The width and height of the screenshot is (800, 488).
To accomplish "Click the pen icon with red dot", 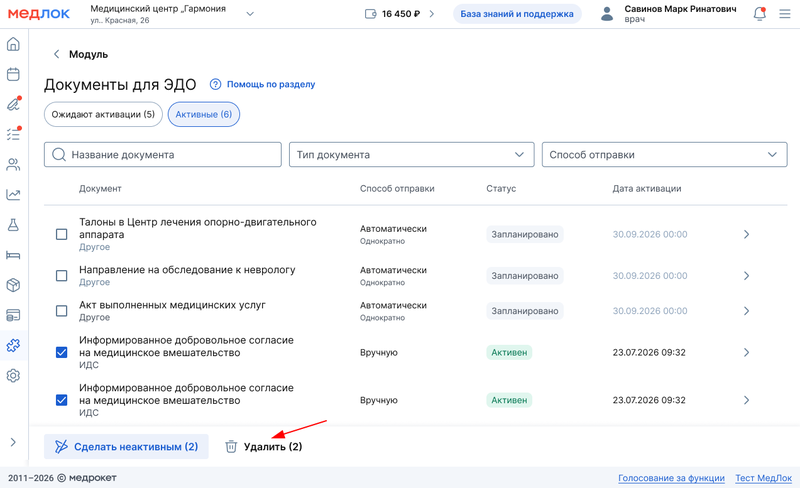I will [13, 105].
